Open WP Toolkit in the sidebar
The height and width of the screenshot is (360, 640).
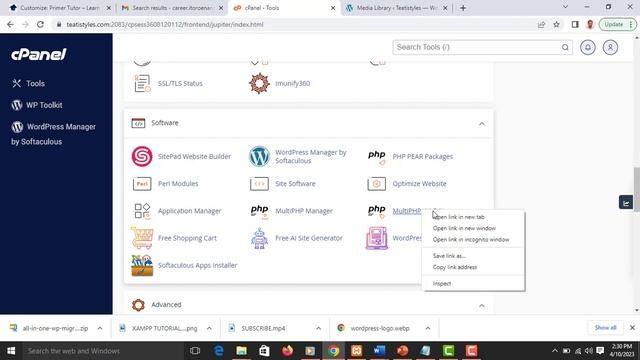37,105
